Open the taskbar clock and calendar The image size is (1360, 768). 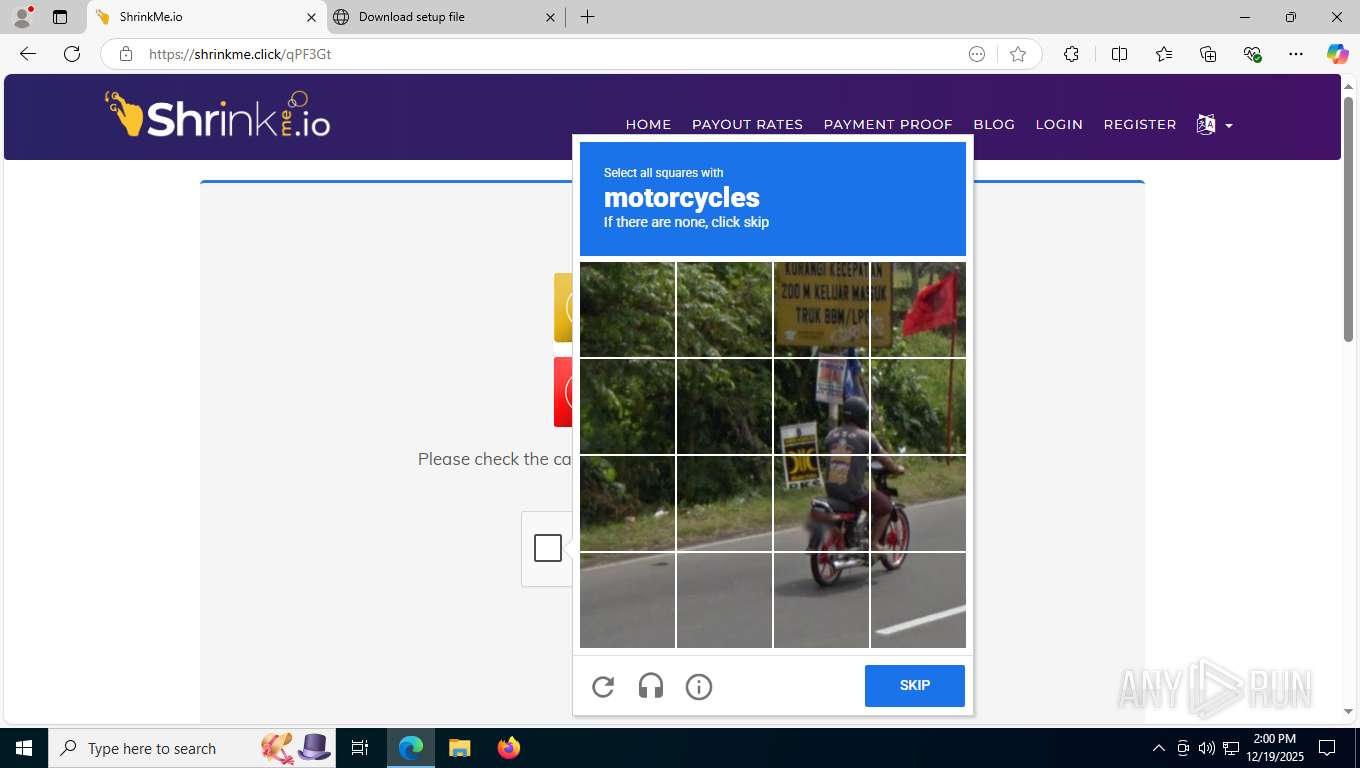point(1274,748)
